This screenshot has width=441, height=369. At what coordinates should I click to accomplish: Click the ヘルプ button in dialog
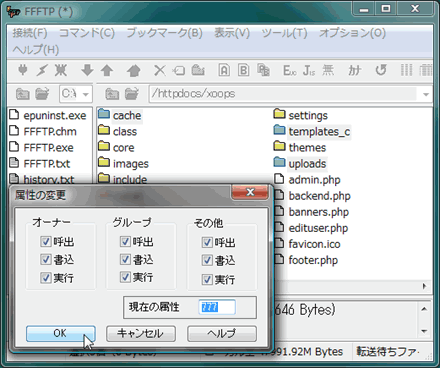222,333
